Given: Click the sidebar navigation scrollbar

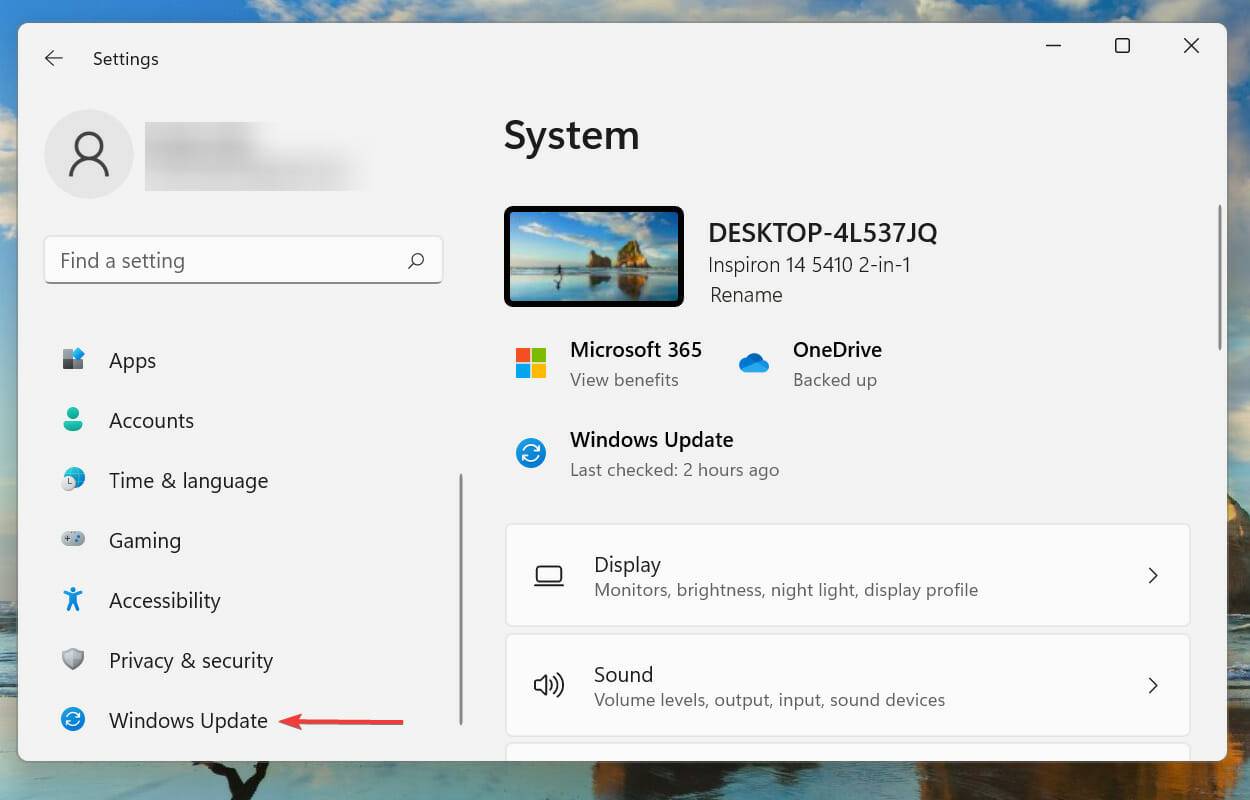Looking at the screenshot, I should point(461,599).
